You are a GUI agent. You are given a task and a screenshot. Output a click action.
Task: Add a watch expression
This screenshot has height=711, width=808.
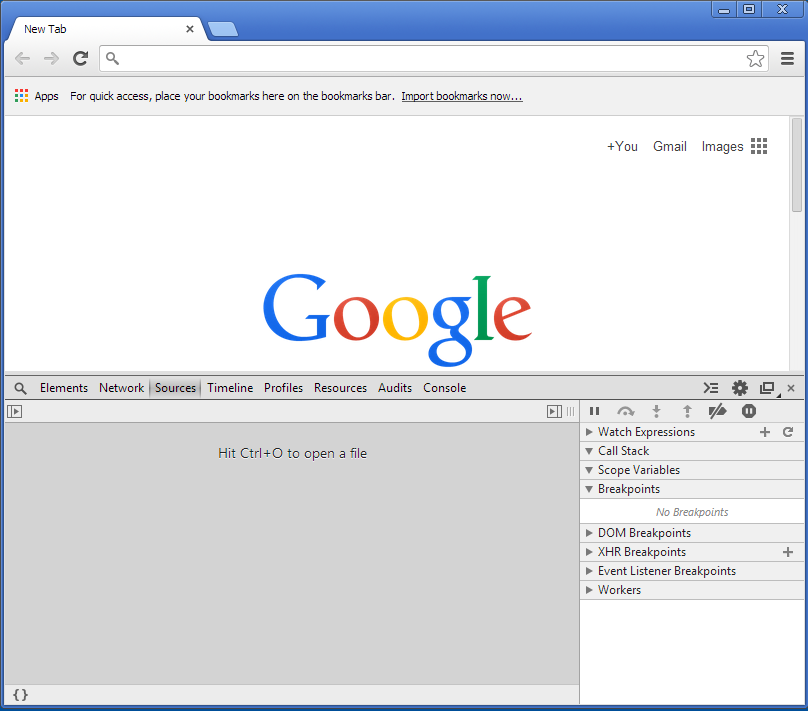[765, 432]
